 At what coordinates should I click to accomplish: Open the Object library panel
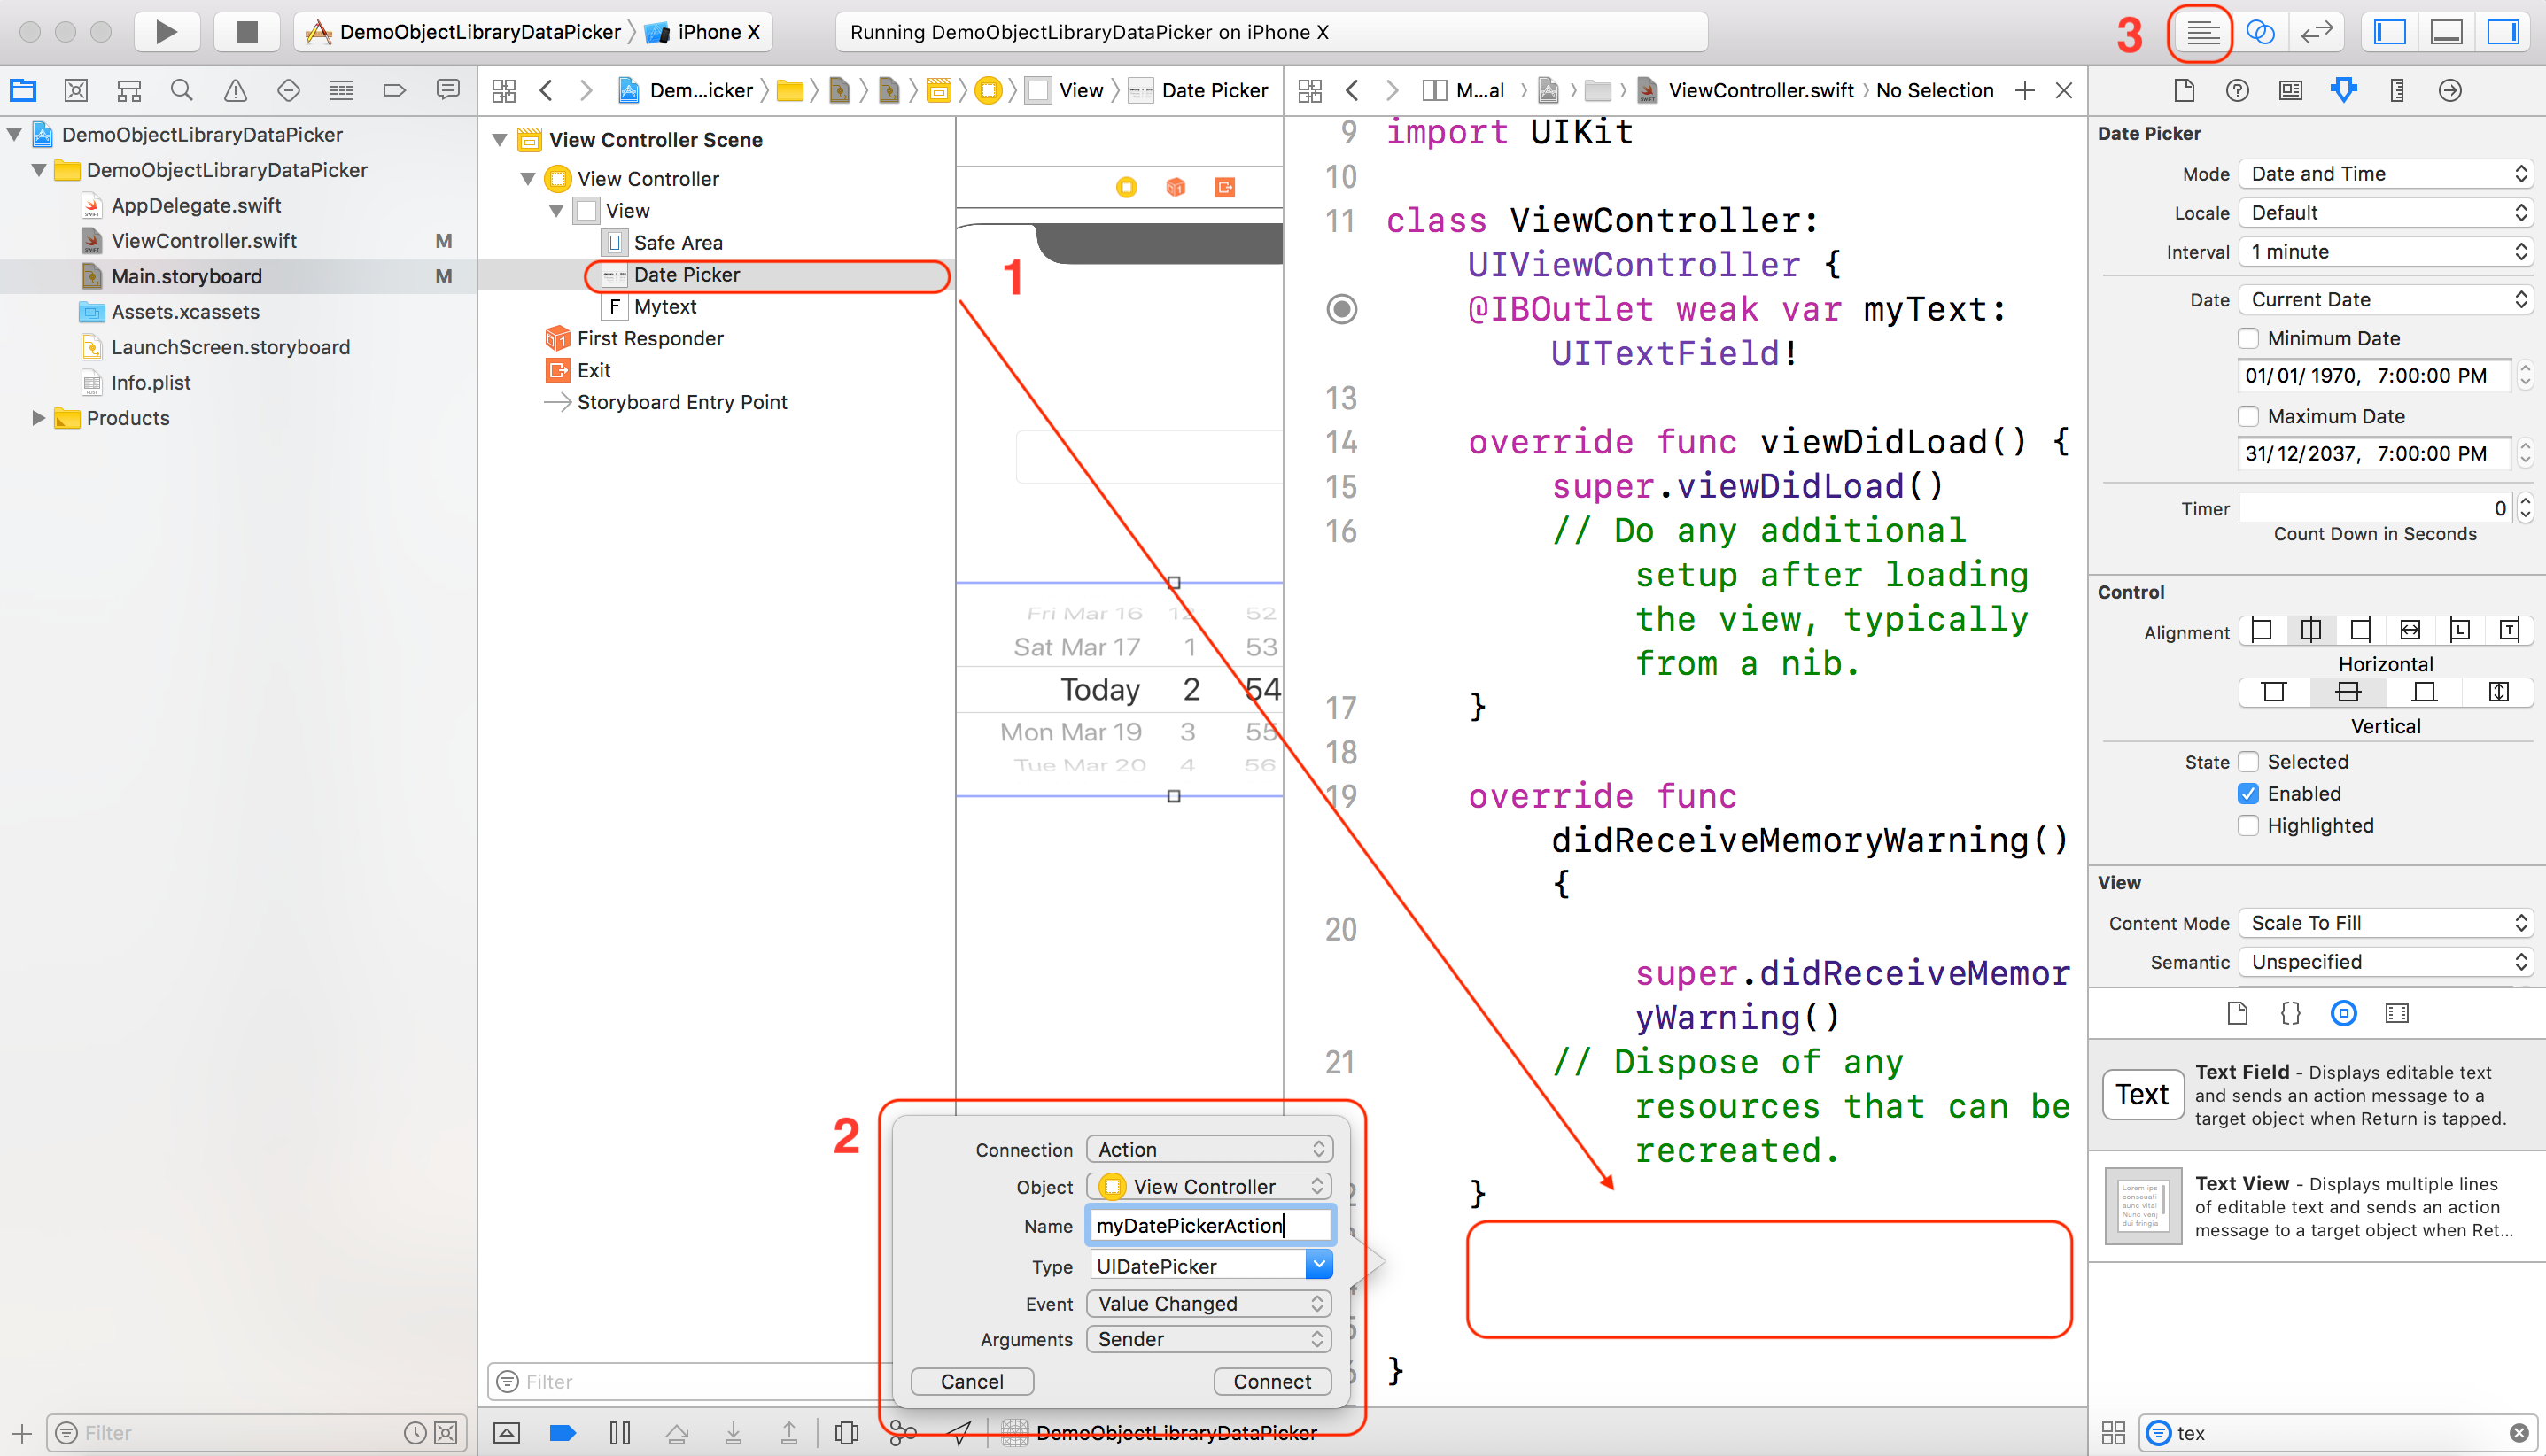(x=2343, y=1013)
